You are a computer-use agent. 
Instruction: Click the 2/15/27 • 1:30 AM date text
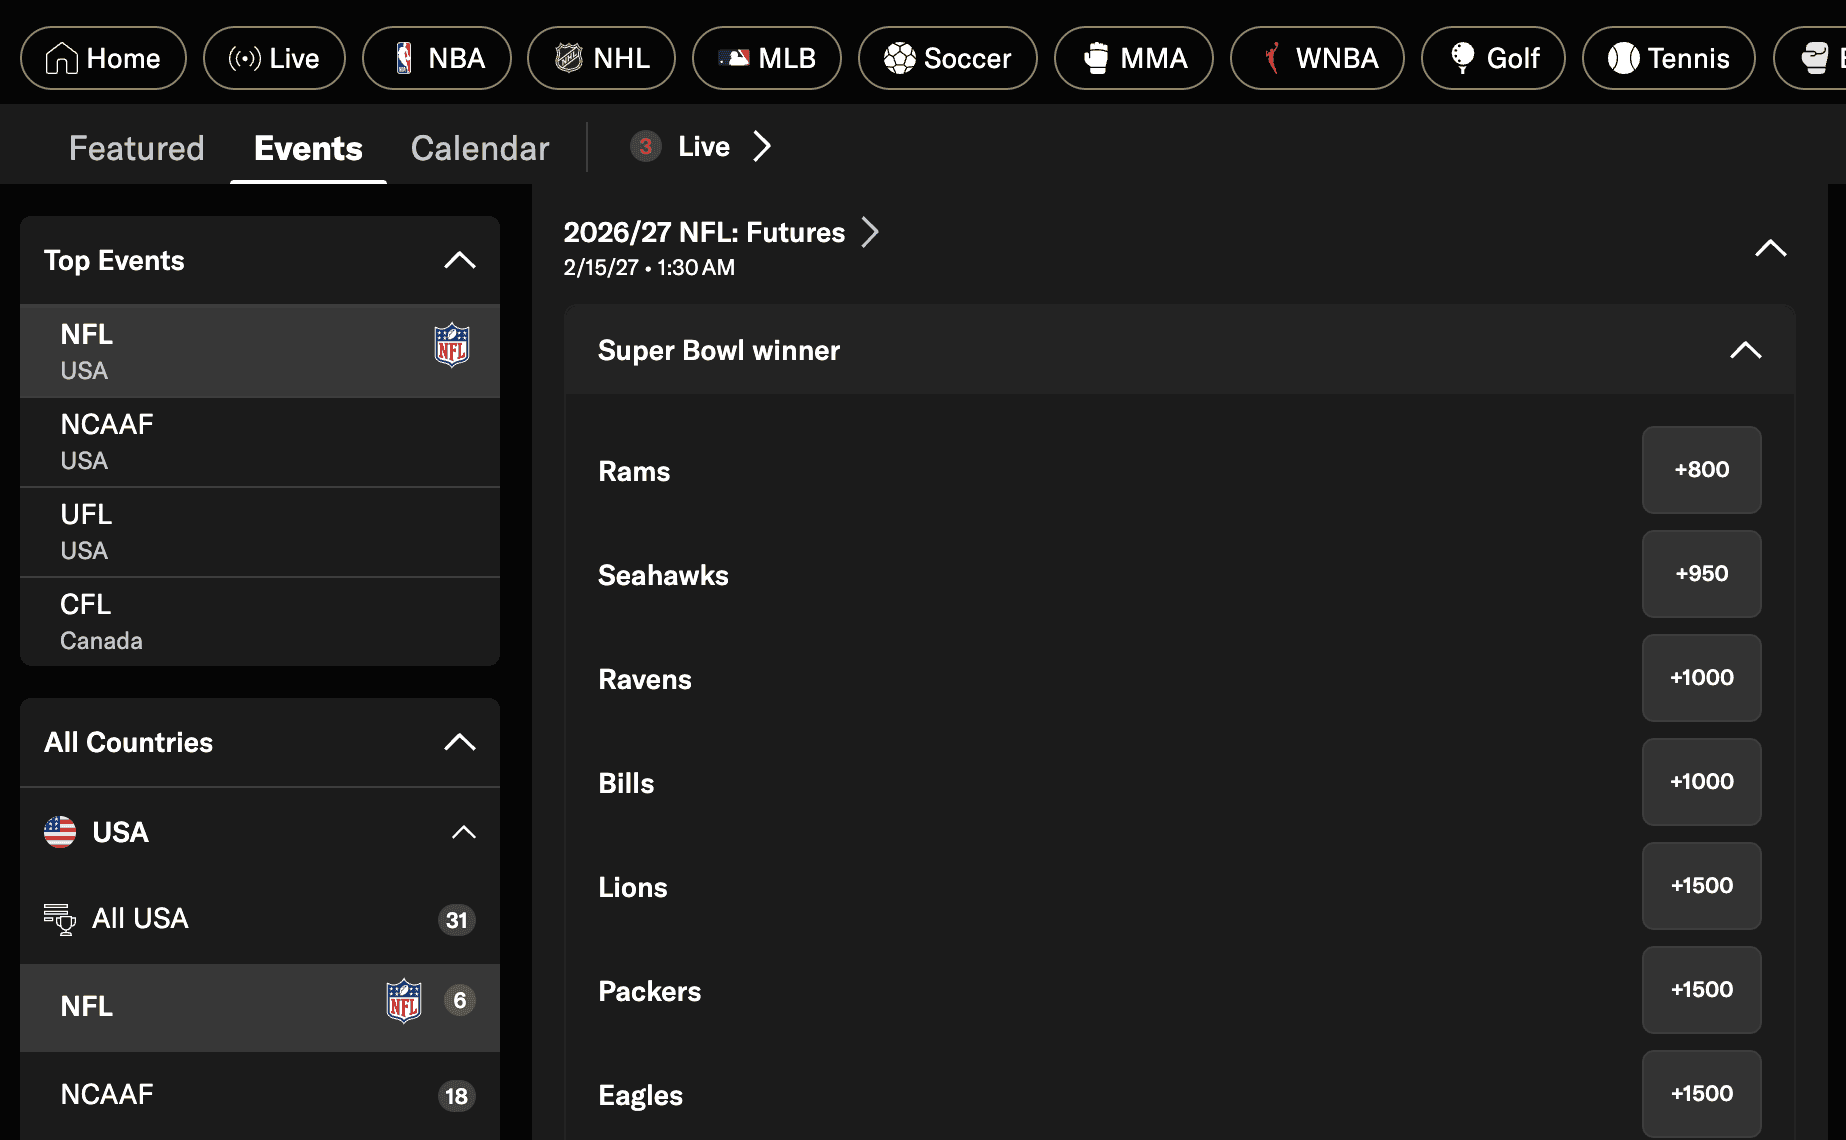click(x=649, y=267)
